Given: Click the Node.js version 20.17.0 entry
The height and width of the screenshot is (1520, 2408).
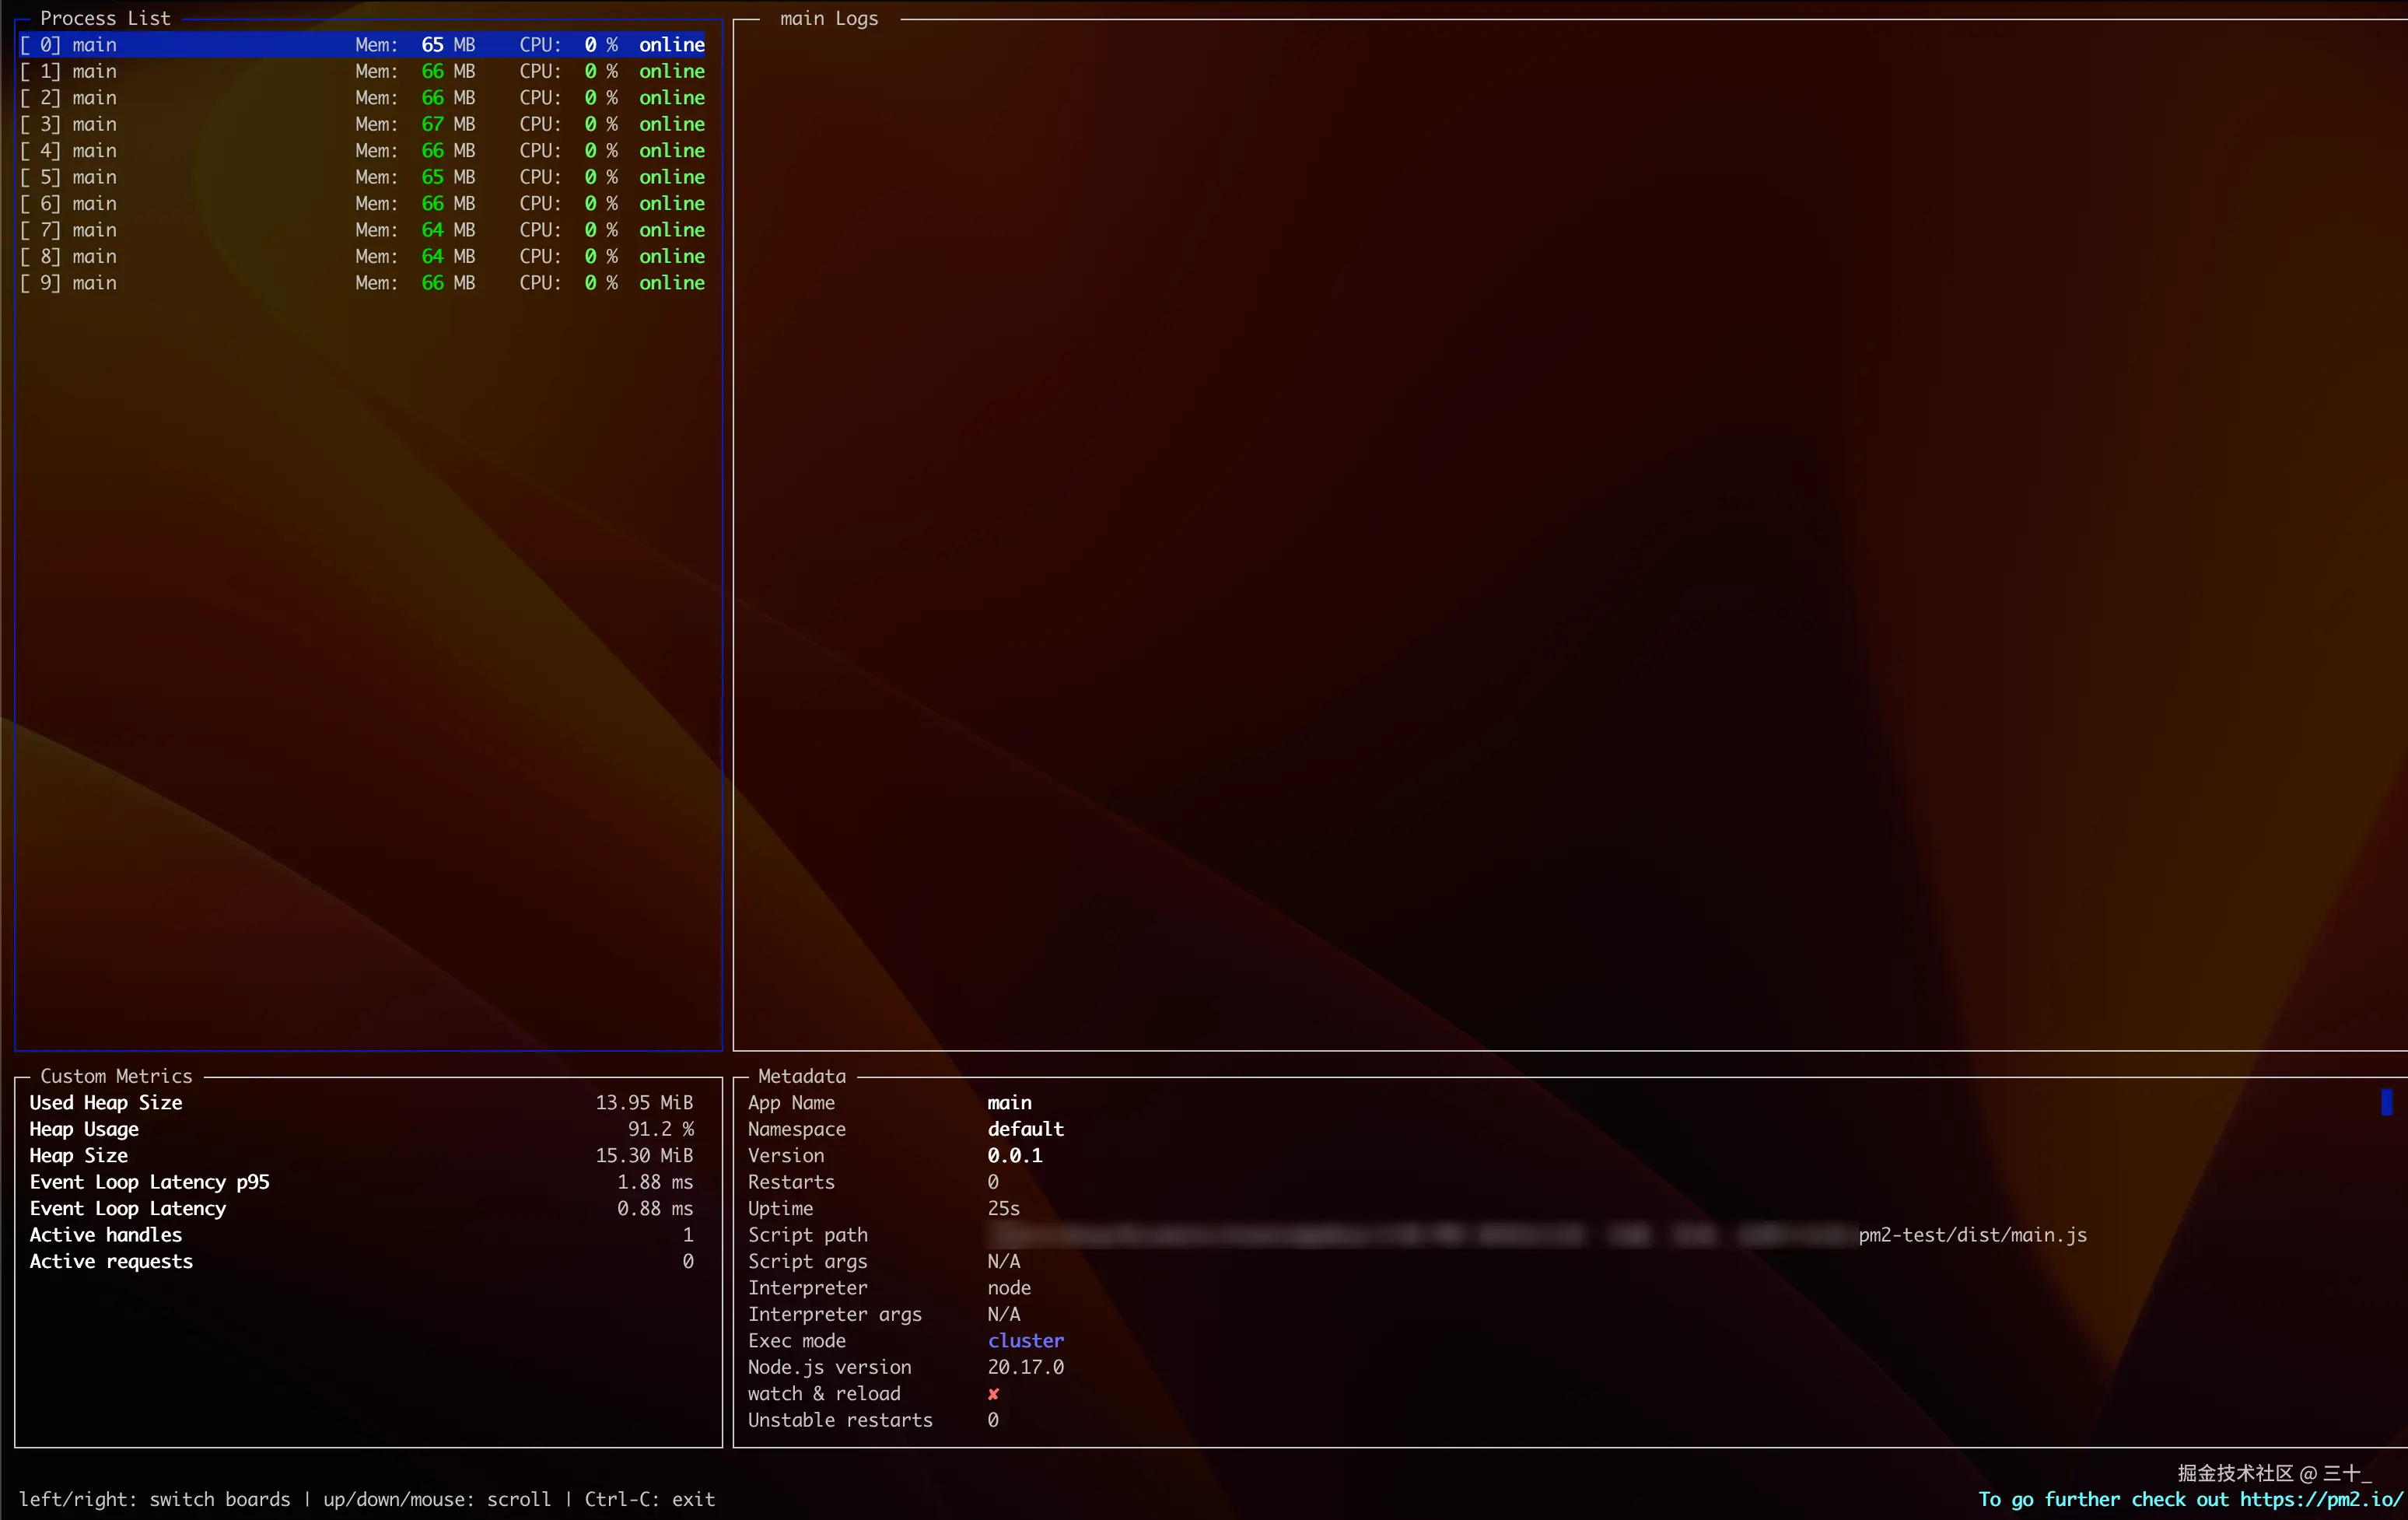Looking at the screenshot, I should tap(1024, 1367).
